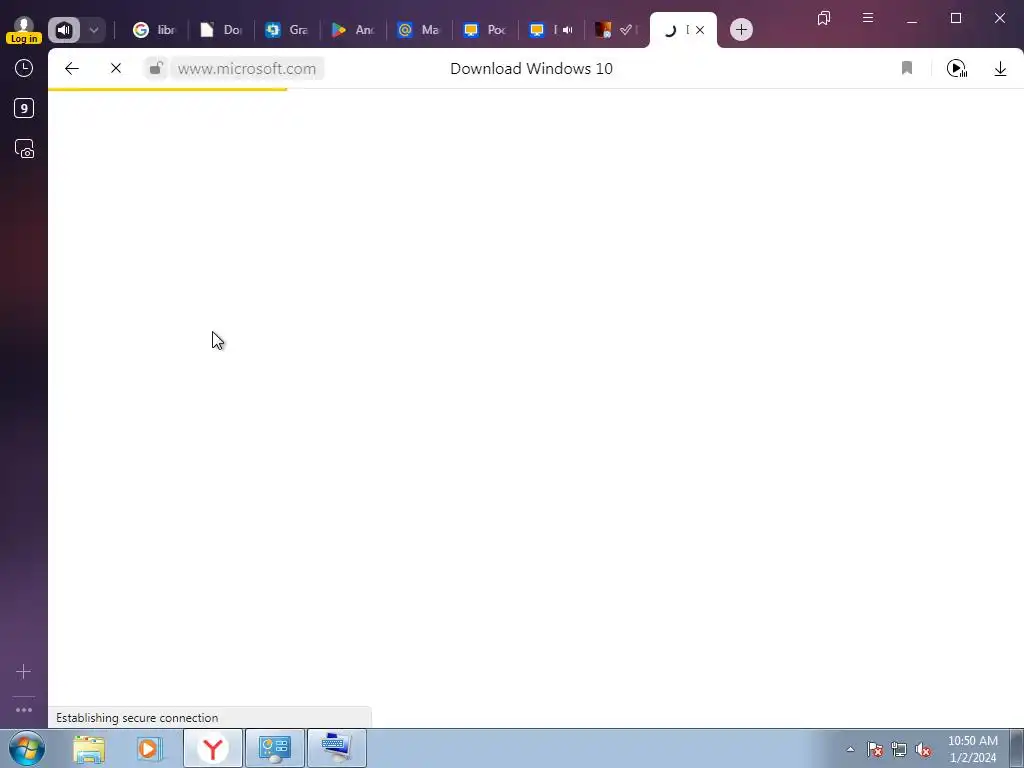Open sidebar three dots more options
The height and width of the screenshot is (768, 1024).
[24, 710]
